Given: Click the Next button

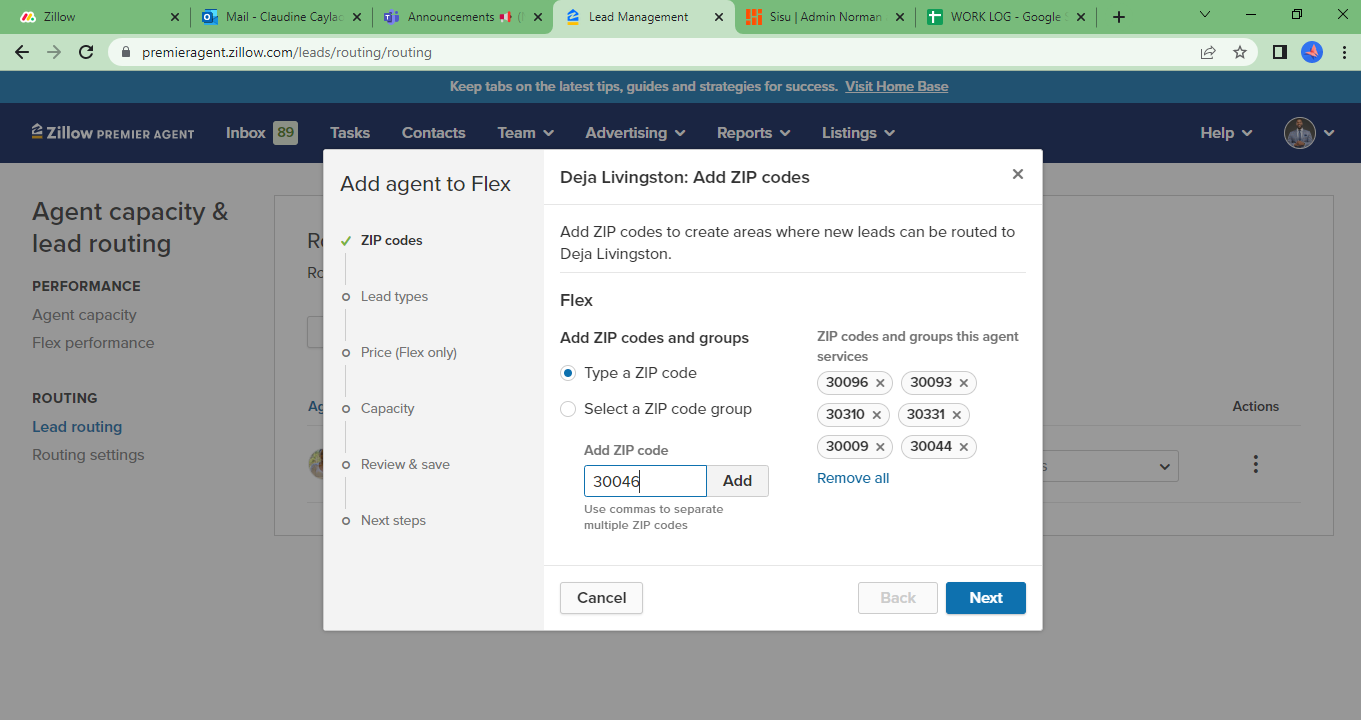Looking at the screenshot, I should [986, 598].
